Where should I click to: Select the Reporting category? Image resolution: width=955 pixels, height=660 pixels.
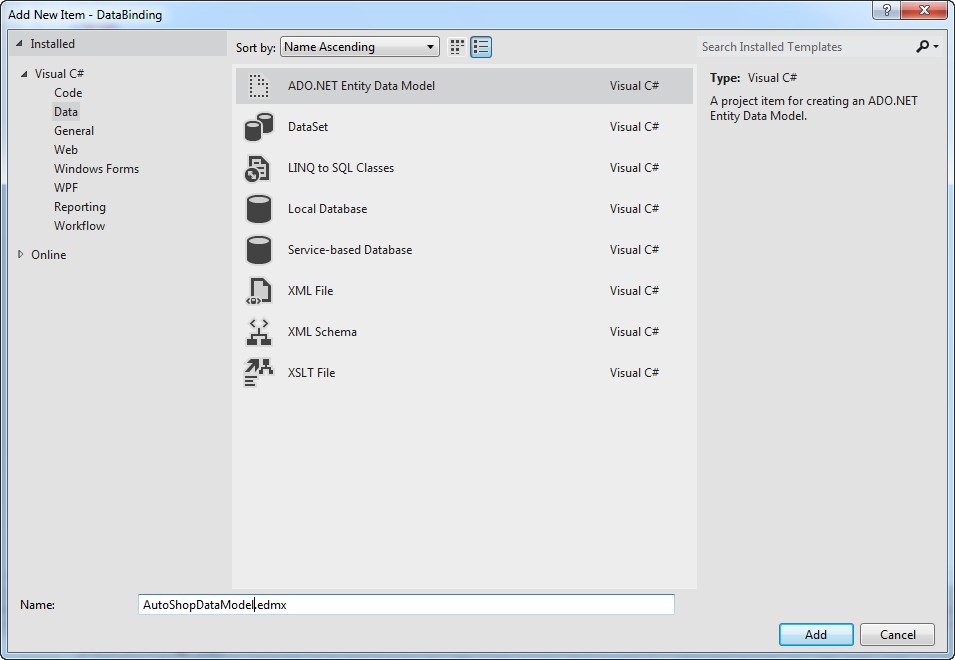[80, 206]
